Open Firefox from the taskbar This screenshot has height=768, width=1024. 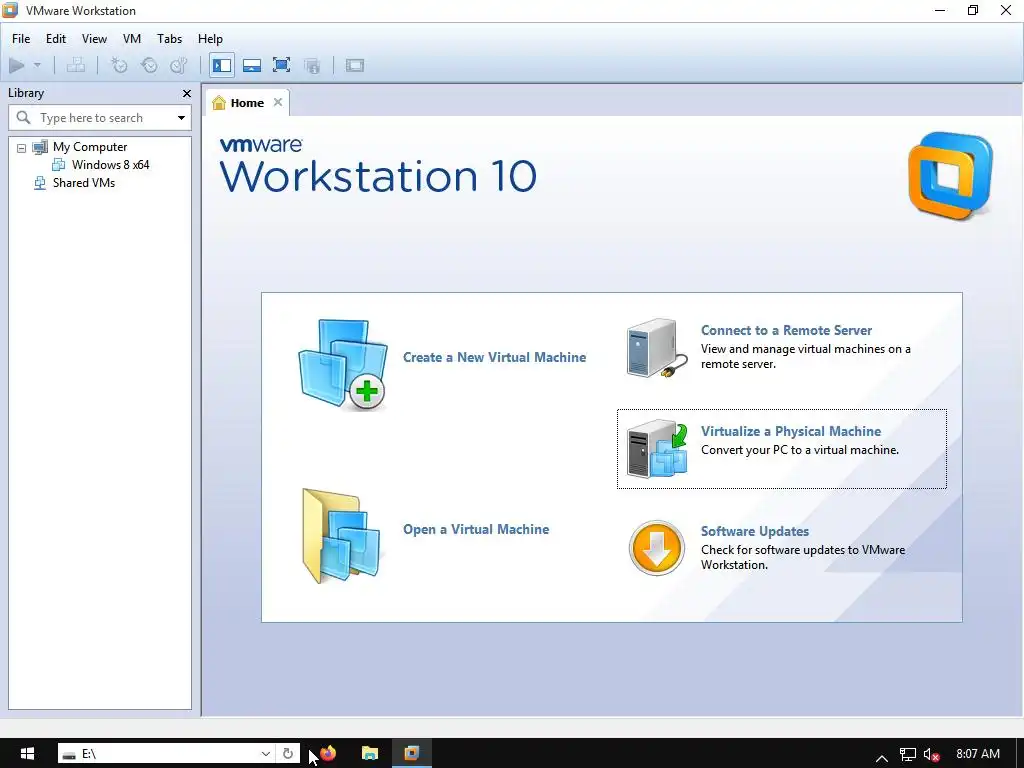[328, 753]
